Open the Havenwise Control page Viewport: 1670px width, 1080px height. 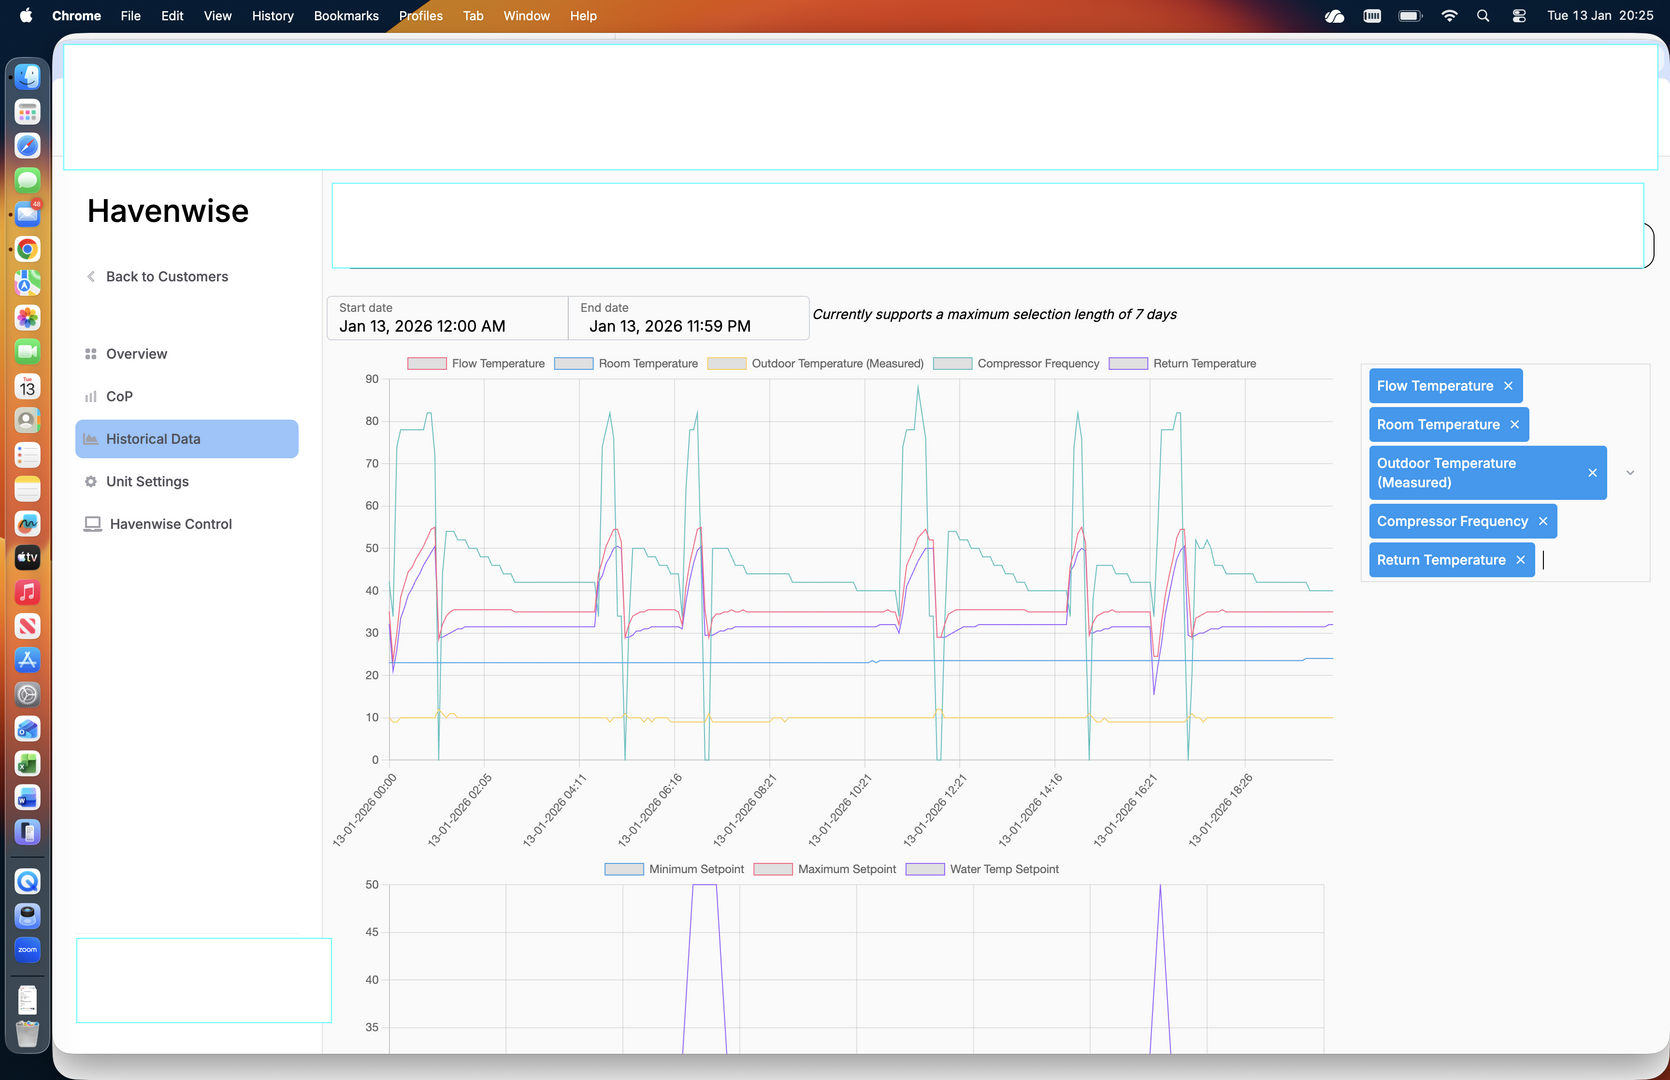[171, 524]
